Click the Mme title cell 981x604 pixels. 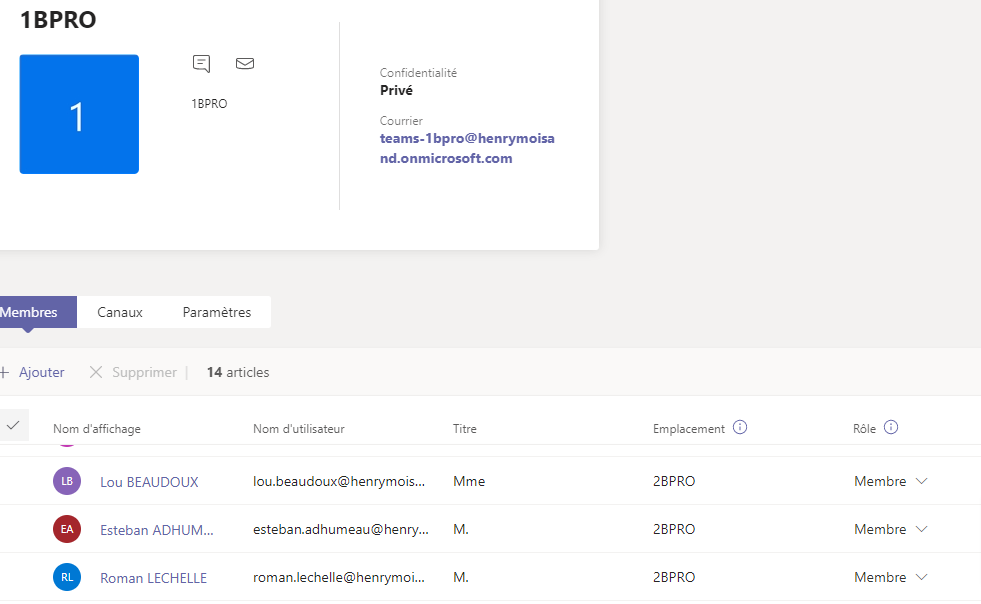click(469, 481)
